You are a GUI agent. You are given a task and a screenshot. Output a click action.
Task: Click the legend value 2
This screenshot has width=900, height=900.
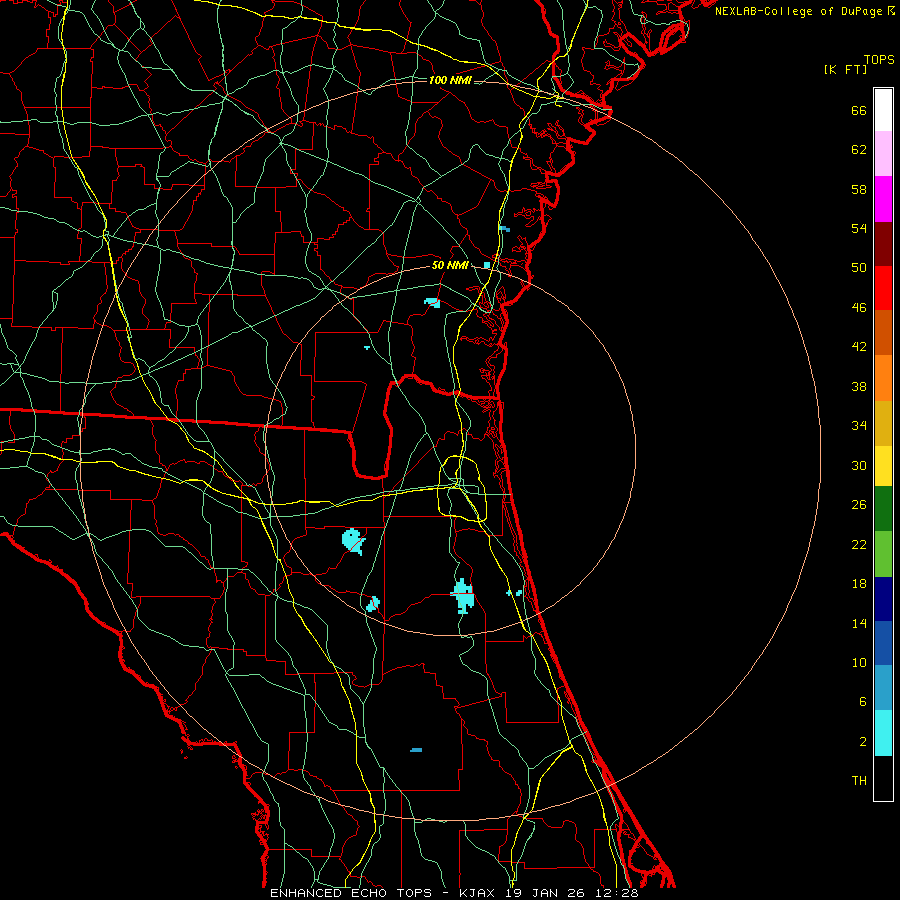863,742
